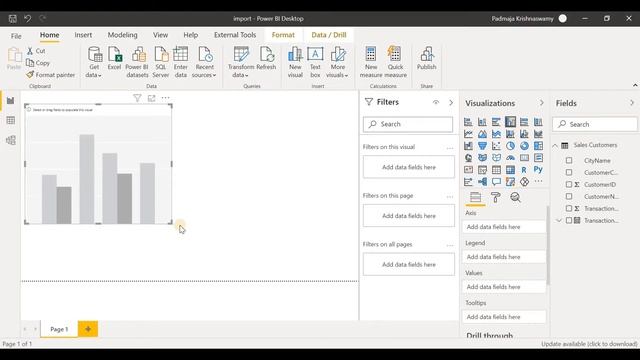
Task: Open the Fields well tab in Visualizations
Action: 476,198
